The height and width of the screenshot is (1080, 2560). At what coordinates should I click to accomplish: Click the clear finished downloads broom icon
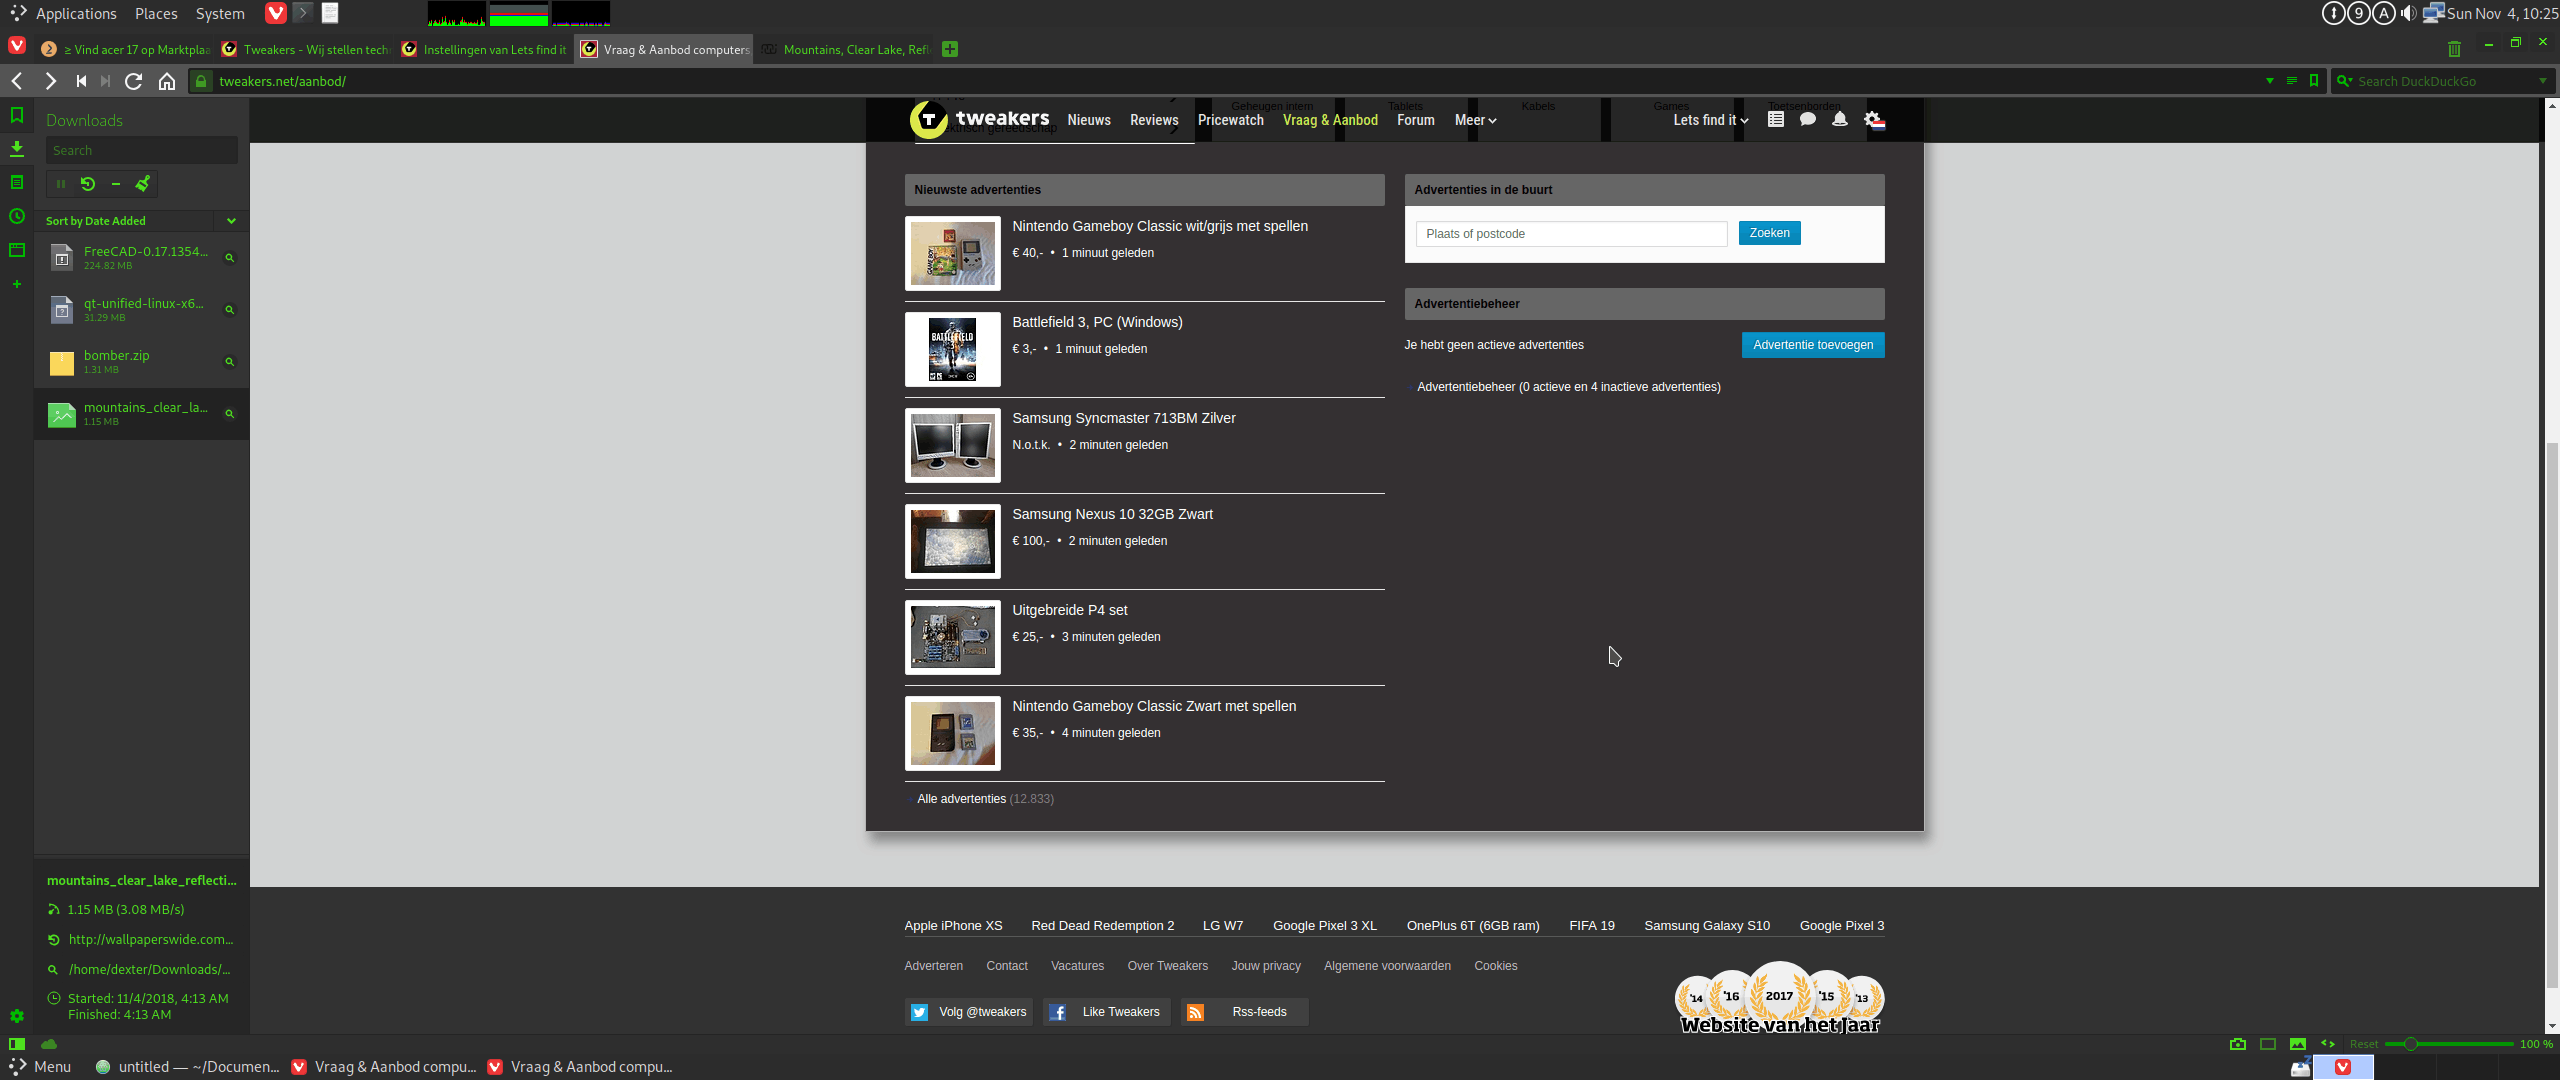[x=143, y=184]
